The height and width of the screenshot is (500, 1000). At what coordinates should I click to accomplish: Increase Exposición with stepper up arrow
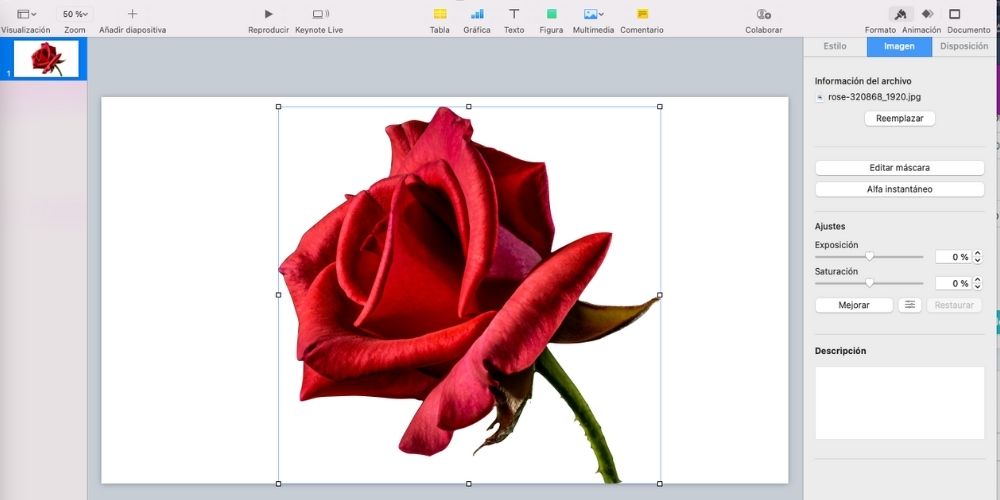tap(978, 254)
